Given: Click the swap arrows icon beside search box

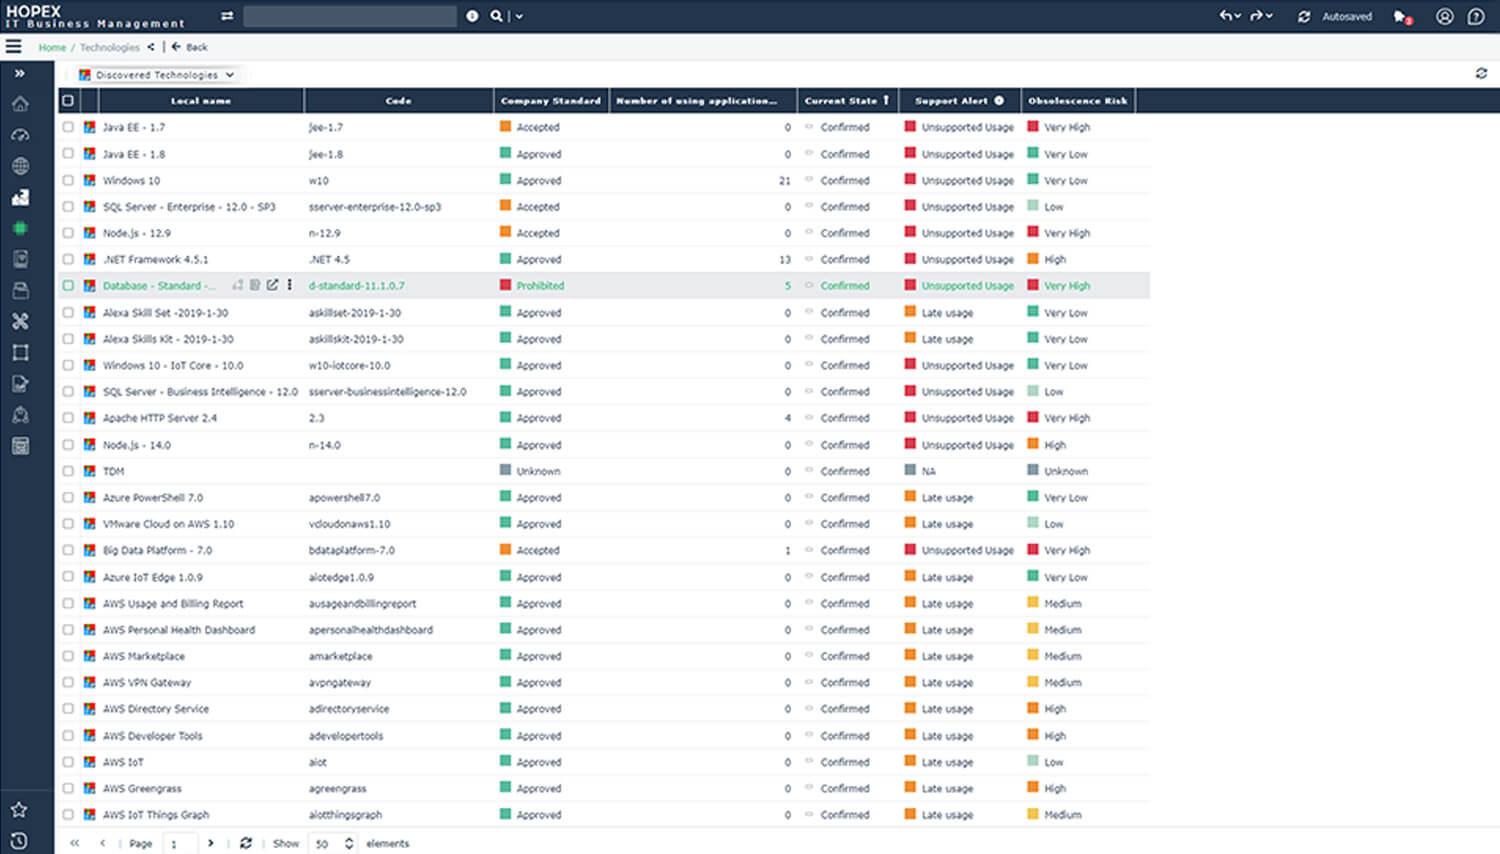Looking at the screenshot, I should pos(227,16).
